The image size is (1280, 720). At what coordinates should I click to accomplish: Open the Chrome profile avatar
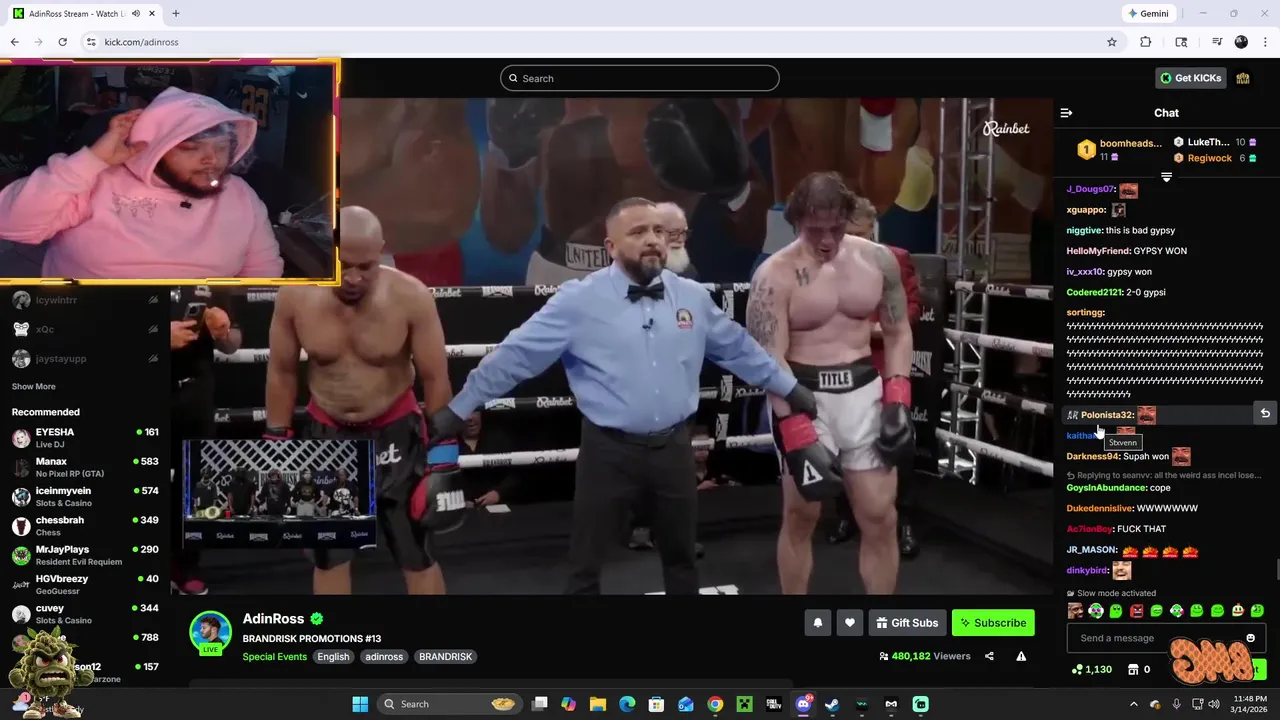(x=1241, y=42)
